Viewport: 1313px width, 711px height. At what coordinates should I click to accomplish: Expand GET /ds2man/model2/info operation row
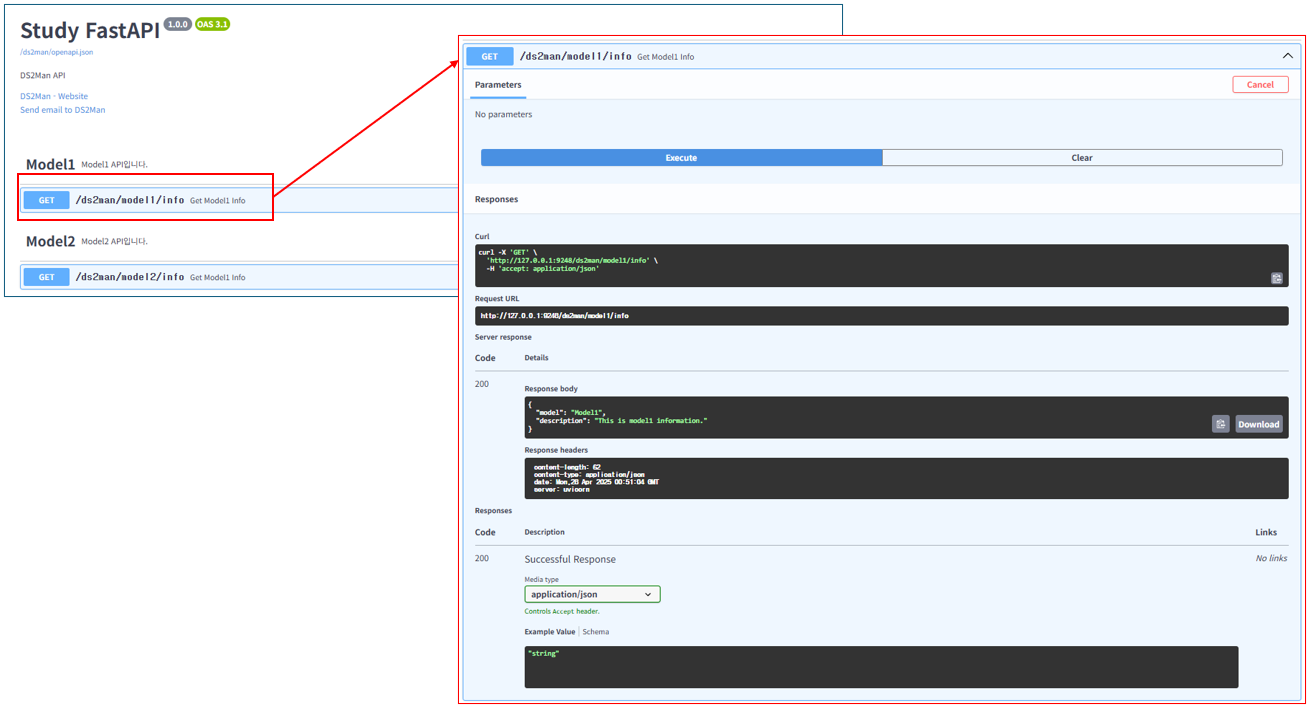point(237,277)
